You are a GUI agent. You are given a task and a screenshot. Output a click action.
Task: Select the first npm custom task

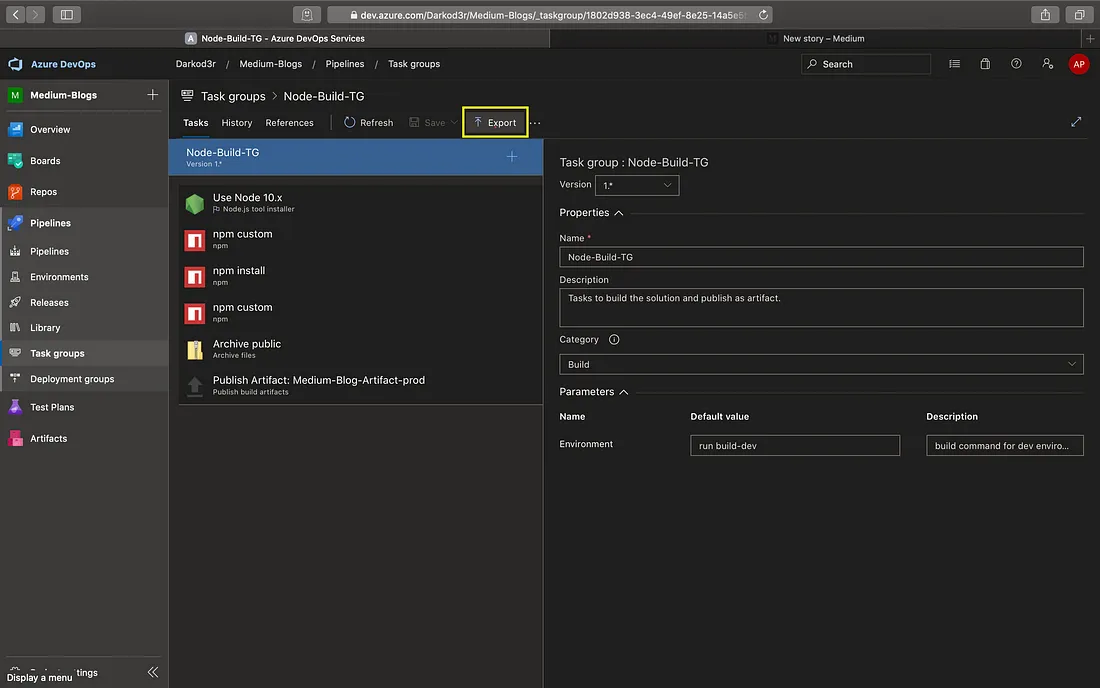click(x=361, y=240)
